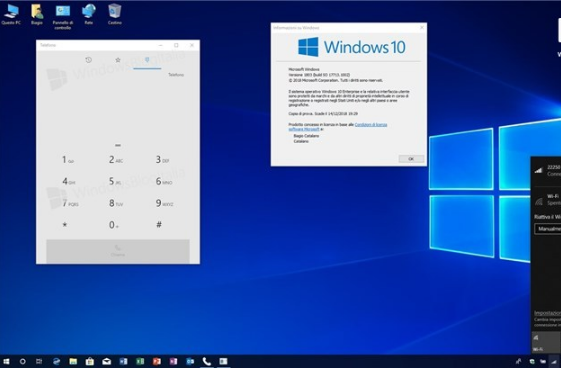561x368 pixels.
Task: Dial digit 8 TUV on the keypad
Action: (x=116, y=203)
